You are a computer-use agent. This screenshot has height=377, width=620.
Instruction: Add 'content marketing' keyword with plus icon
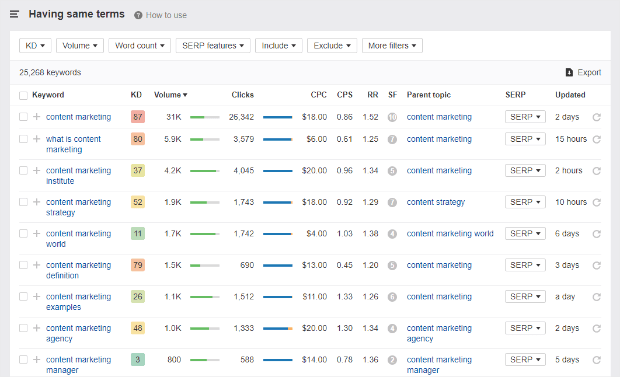point(36,117)
